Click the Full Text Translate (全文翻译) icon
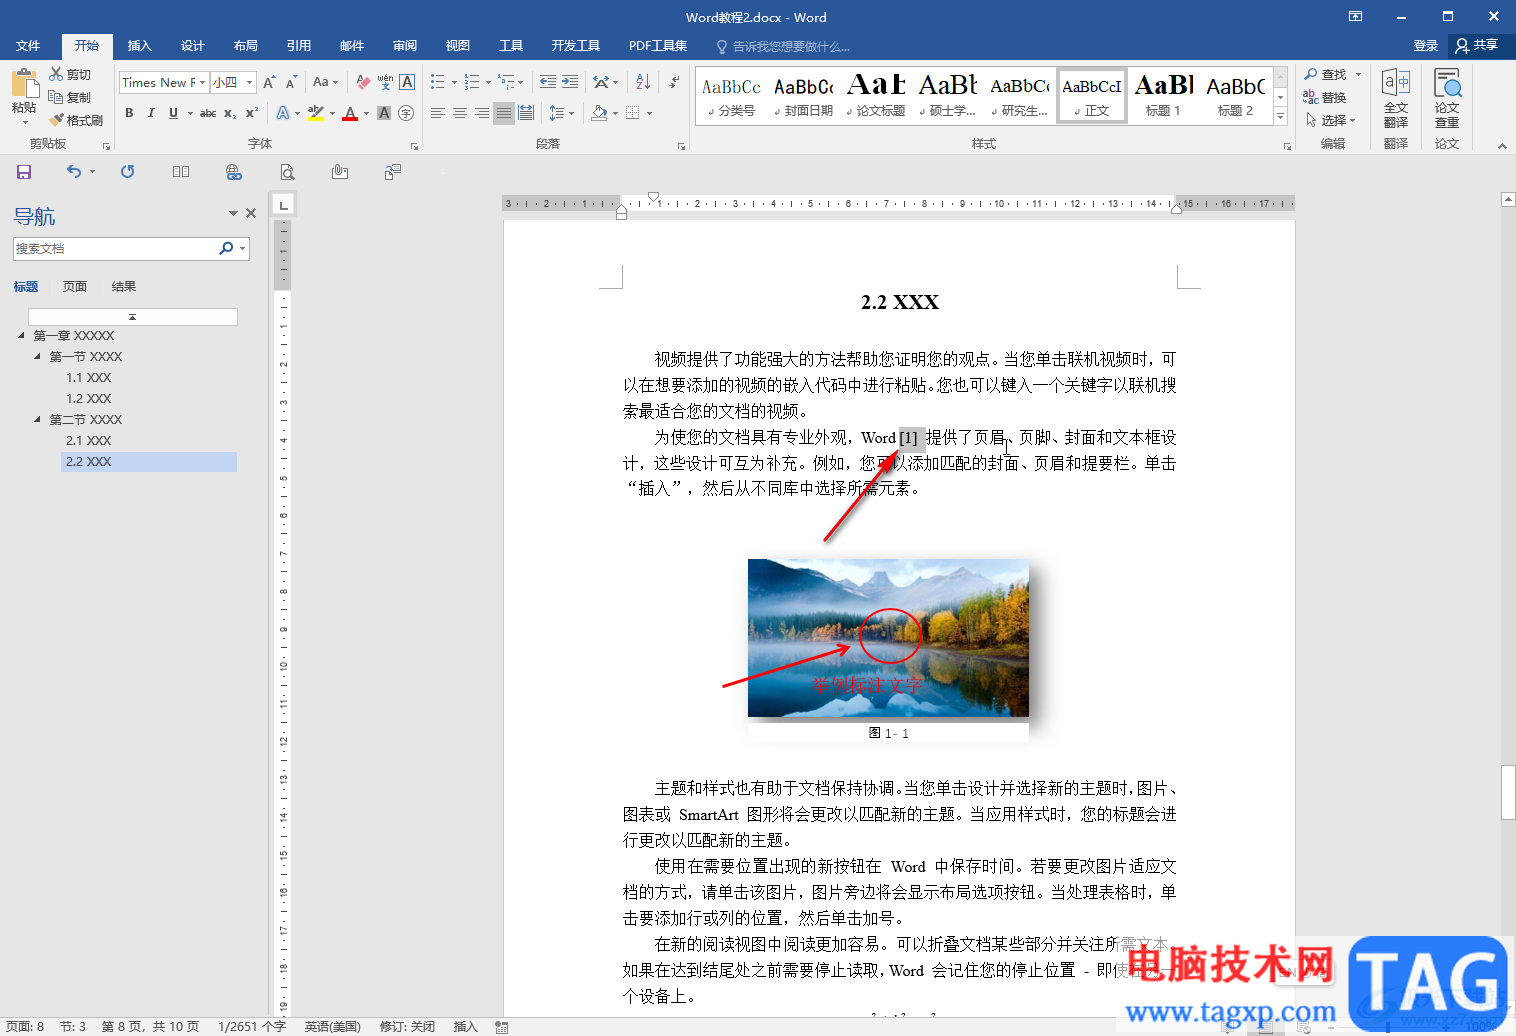Image resolution: width=1516 pixels, height=1036 pixels. pos(1395,98)
